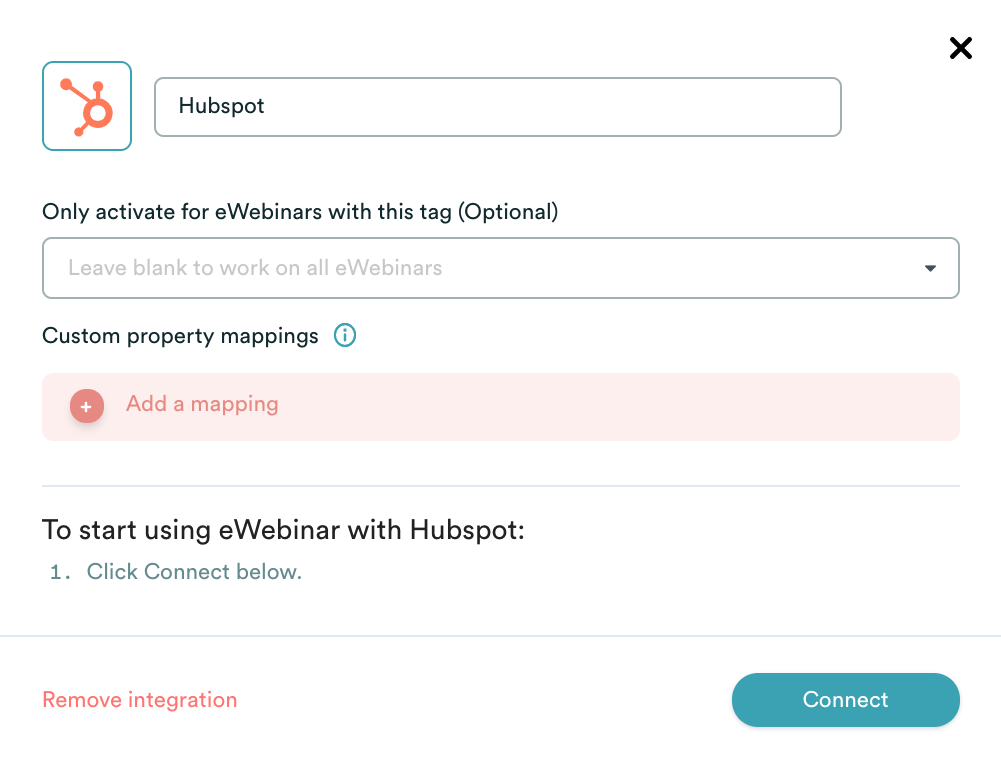The height and width of the screenshot is (760, 1001).
Task: Expand the tag selector using its arrow
Action: (x=930, y=268)
